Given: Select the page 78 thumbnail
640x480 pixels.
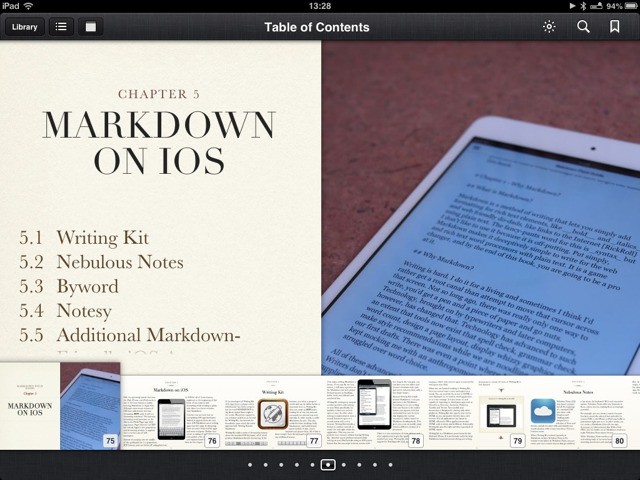Looking at the screenshot, I should click(x=375, y=412).
